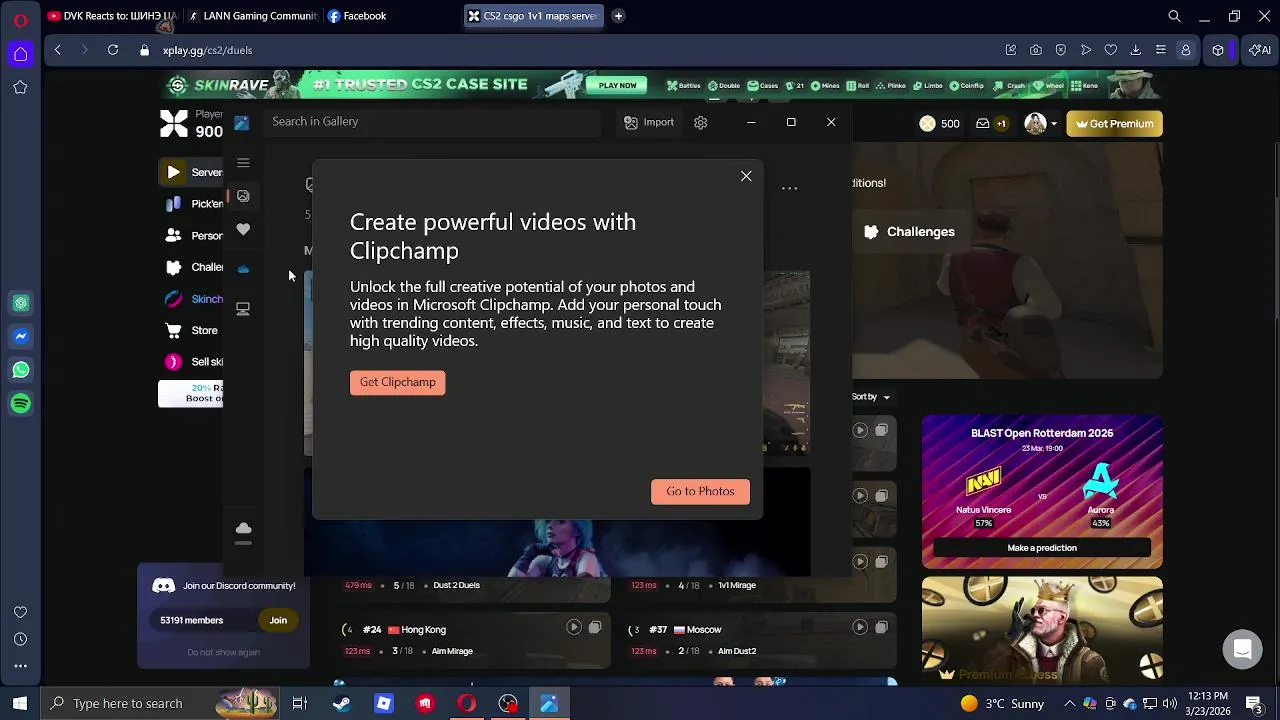Open a new browser tab
1280x720 pixels.
[x=618, y=16]
